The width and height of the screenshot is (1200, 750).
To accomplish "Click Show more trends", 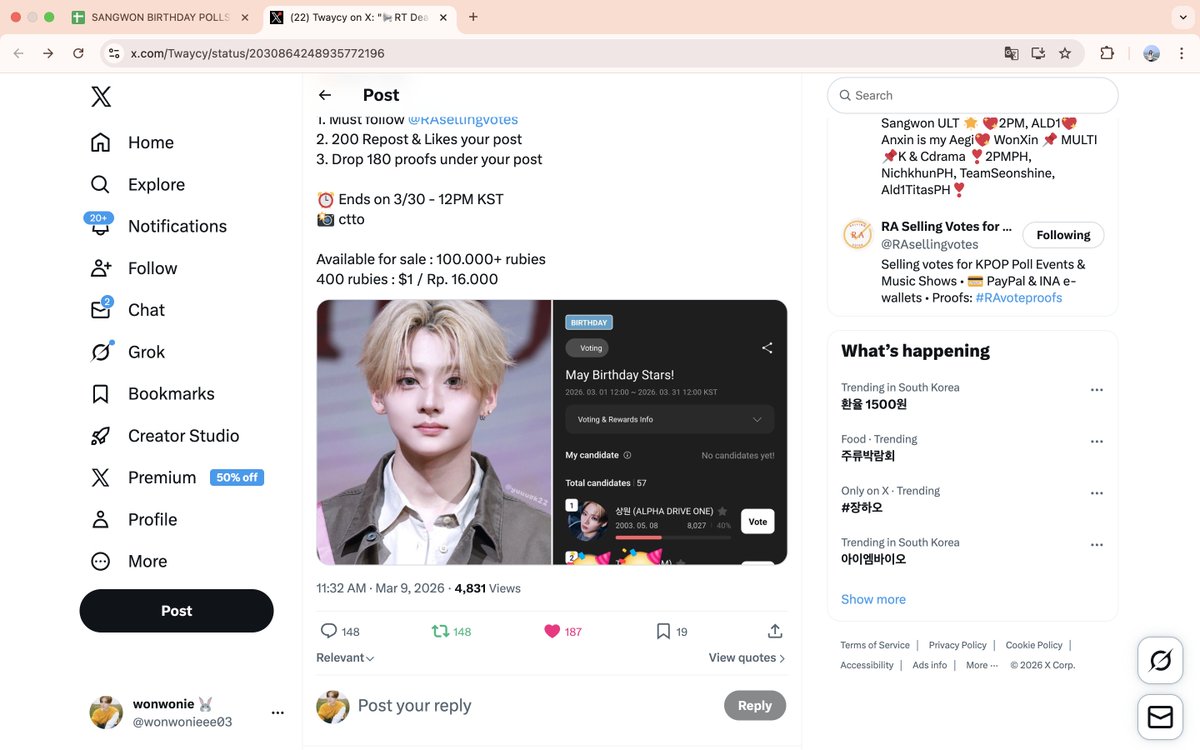I will pyautogui.click(x=873, y=599).
